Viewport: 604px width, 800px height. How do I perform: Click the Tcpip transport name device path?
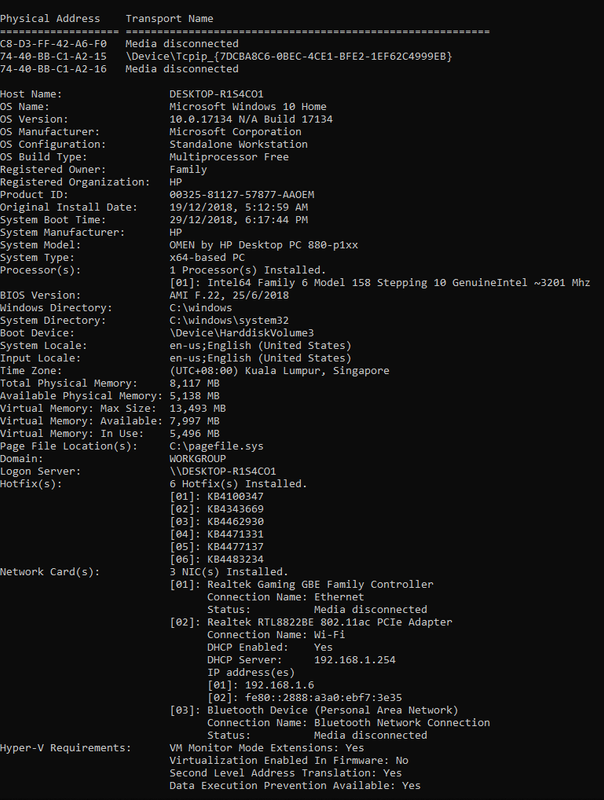tap(289, 56)
